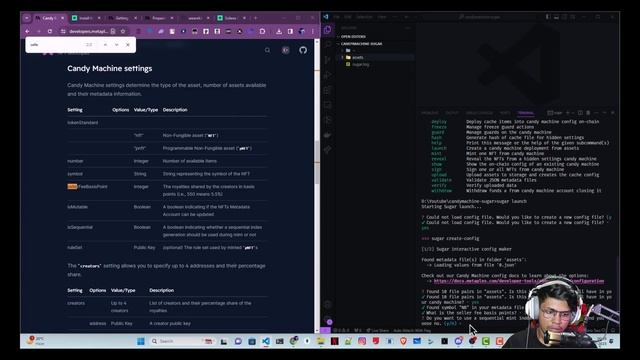Open File Explorer from the taskbar
The height and width of the screenshot is (360, 640).
[321, 341]
